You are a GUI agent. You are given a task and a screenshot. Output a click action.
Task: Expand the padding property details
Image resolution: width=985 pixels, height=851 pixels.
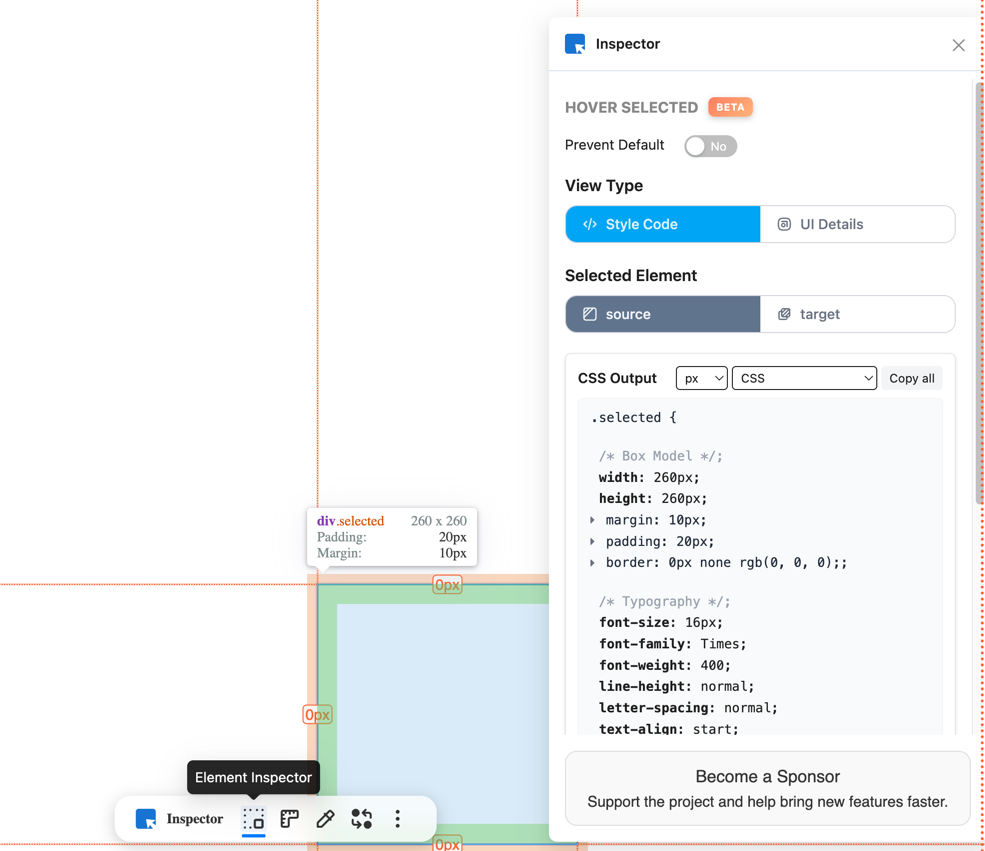592,541
